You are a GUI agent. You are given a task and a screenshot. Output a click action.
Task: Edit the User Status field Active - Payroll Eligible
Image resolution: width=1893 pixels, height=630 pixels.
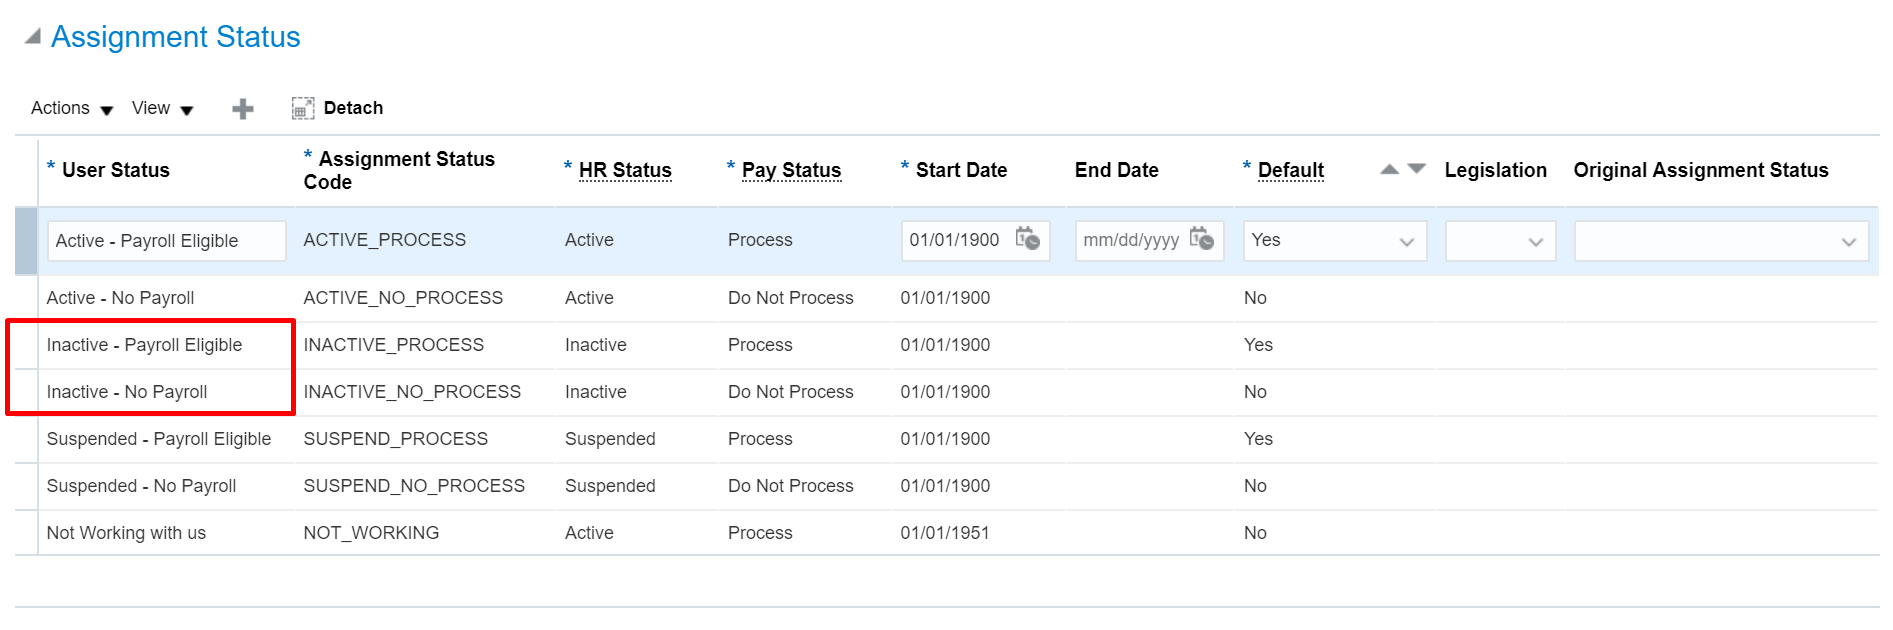[x=166, y=241]
